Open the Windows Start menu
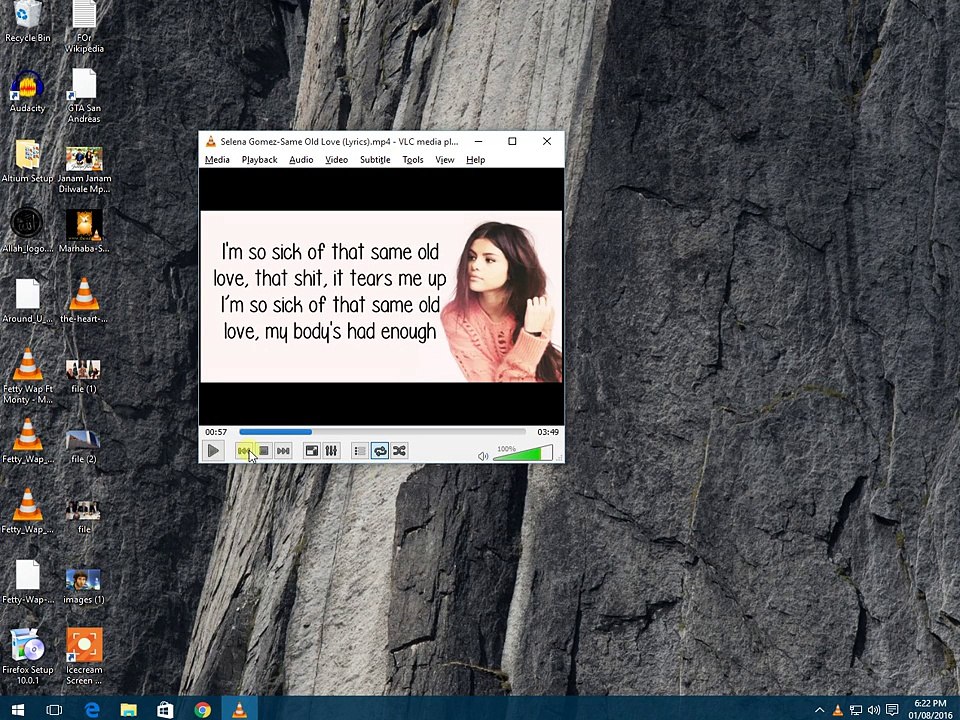Viewport: 960px width, 720px height. tap(18, 709)
